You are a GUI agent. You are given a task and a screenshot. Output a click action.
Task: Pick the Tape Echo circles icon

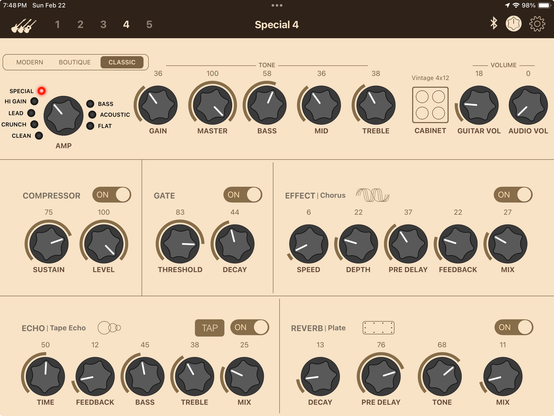pos(109,328)
